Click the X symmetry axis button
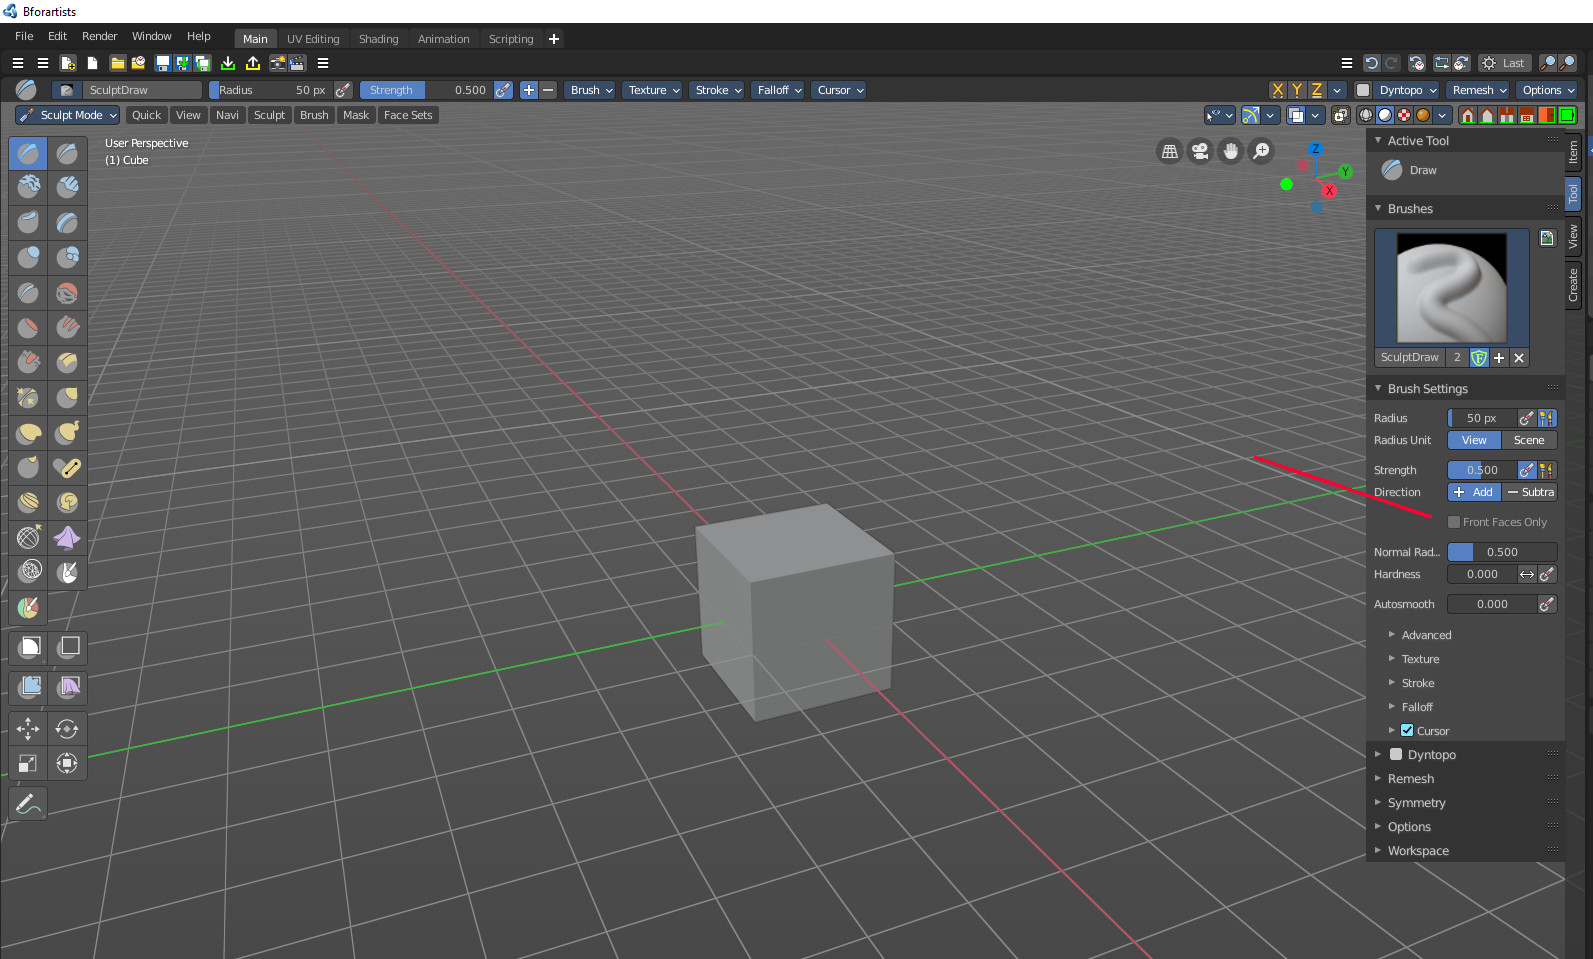 (x=1277, y=90)
